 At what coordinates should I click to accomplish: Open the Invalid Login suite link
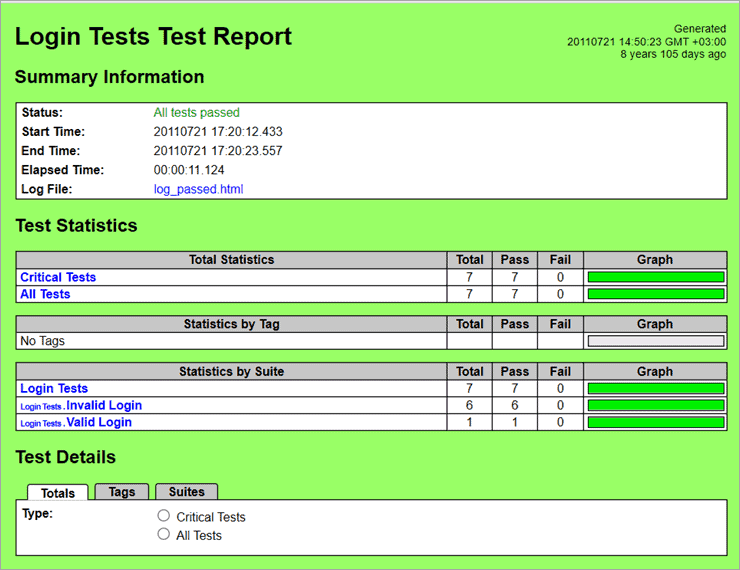pos(104,405)
